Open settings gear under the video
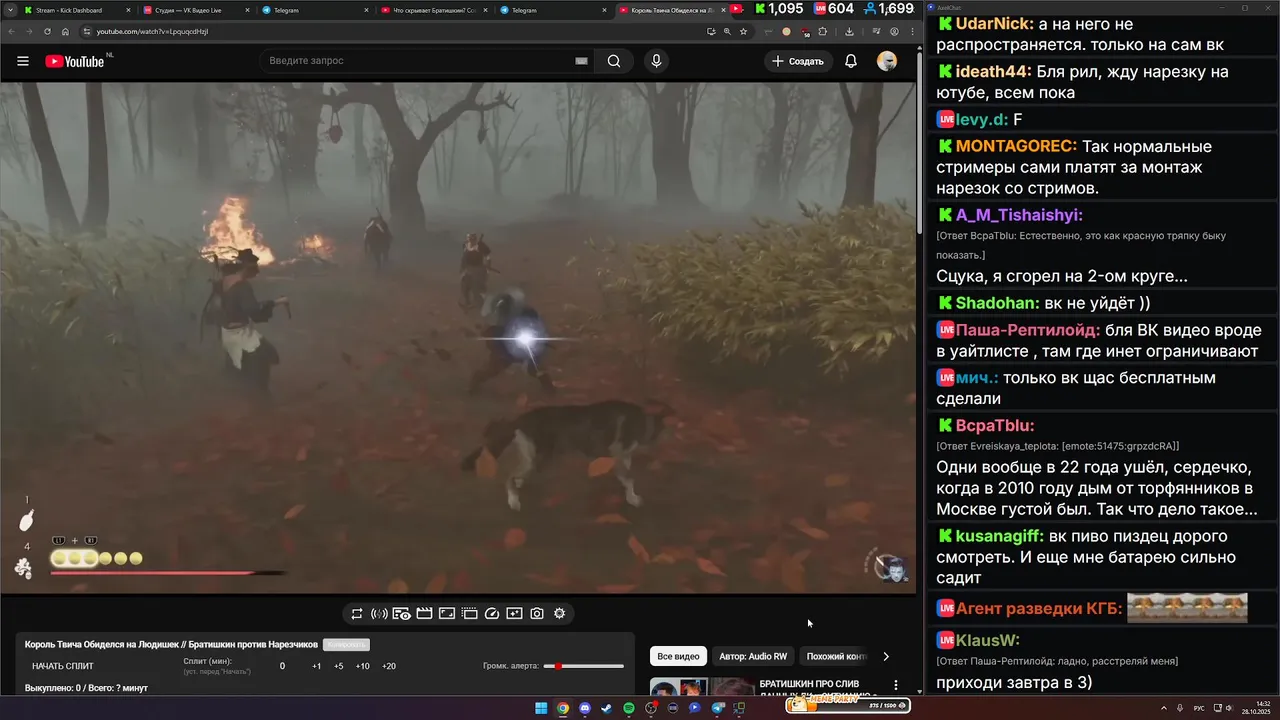Screen dimensions: 1280x720 pos(560,614)
